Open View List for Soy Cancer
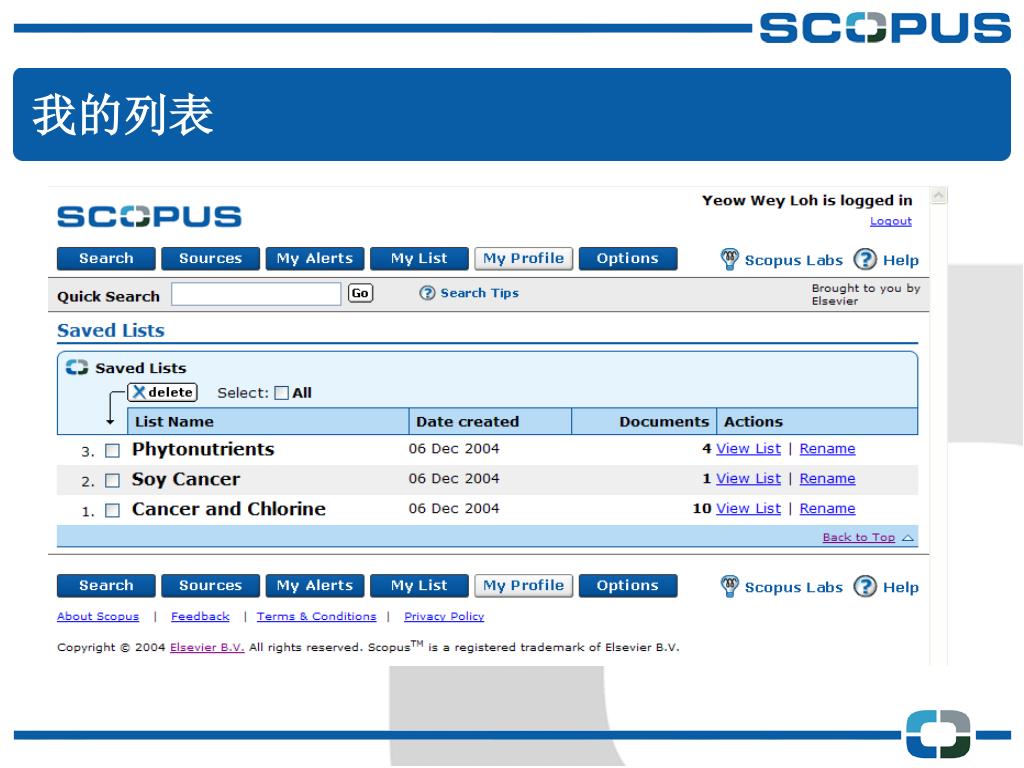Viewport: 1024px width, 768px height. click(748, 479)
